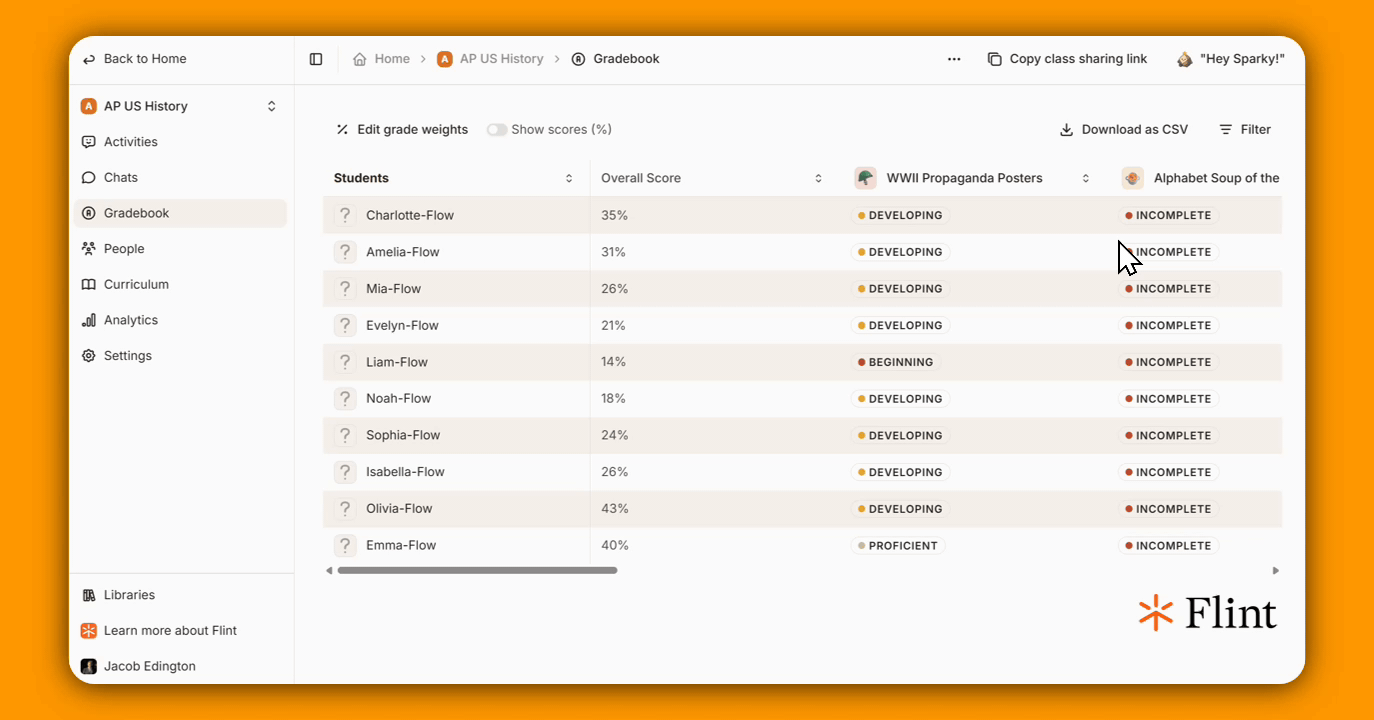Click the Isabella-Flow student name
Viewport: 1374px width, 720px height.
click(405, 472)
